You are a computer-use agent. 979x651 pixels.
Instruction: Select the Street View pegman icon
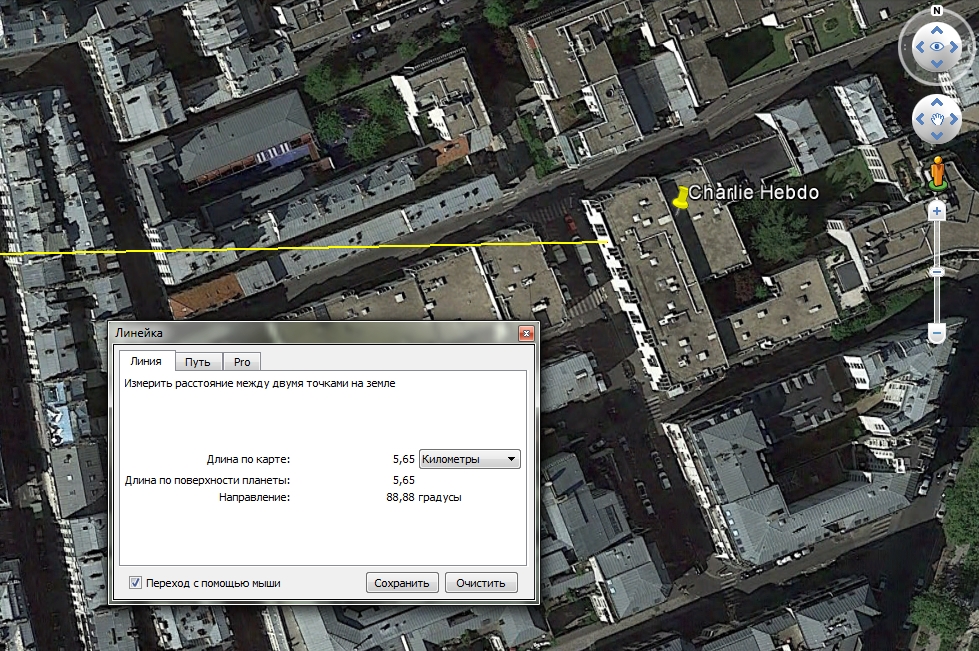[937, 173]
